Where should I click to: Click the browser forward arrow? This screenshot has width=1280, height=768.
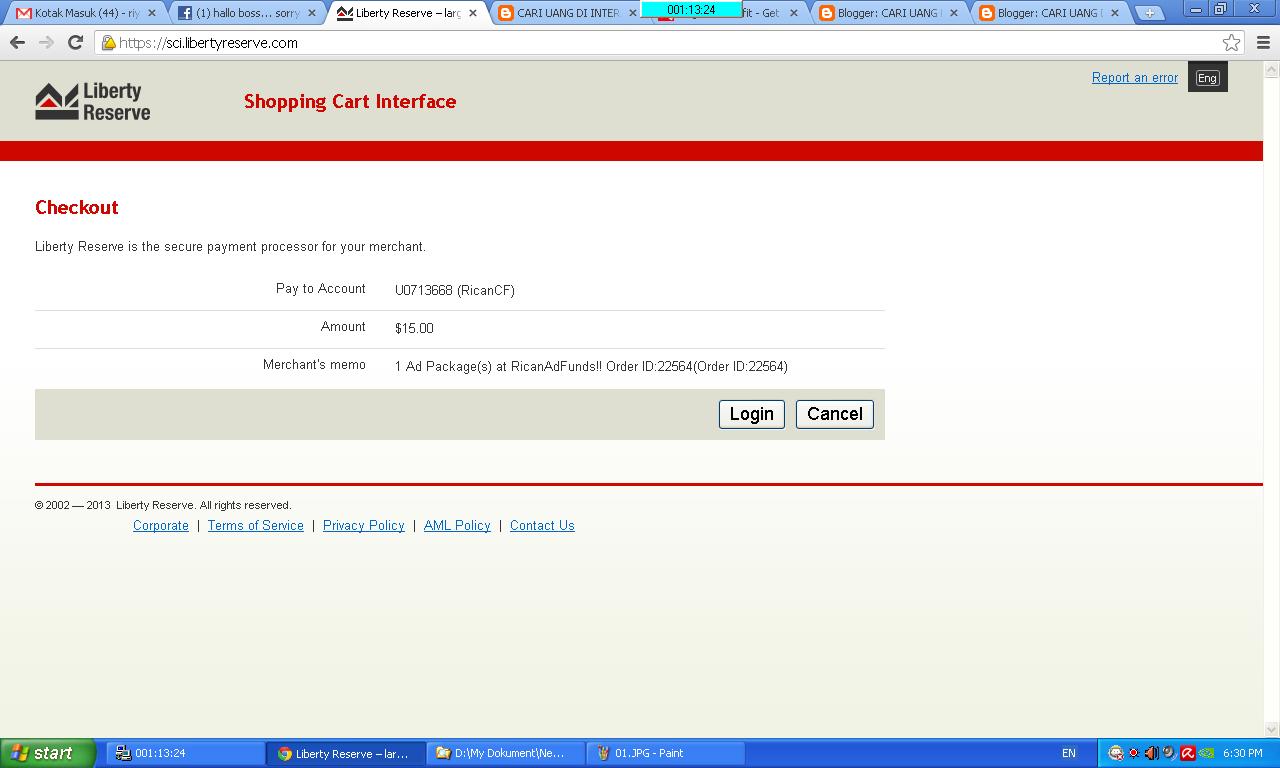coord(46,43)
